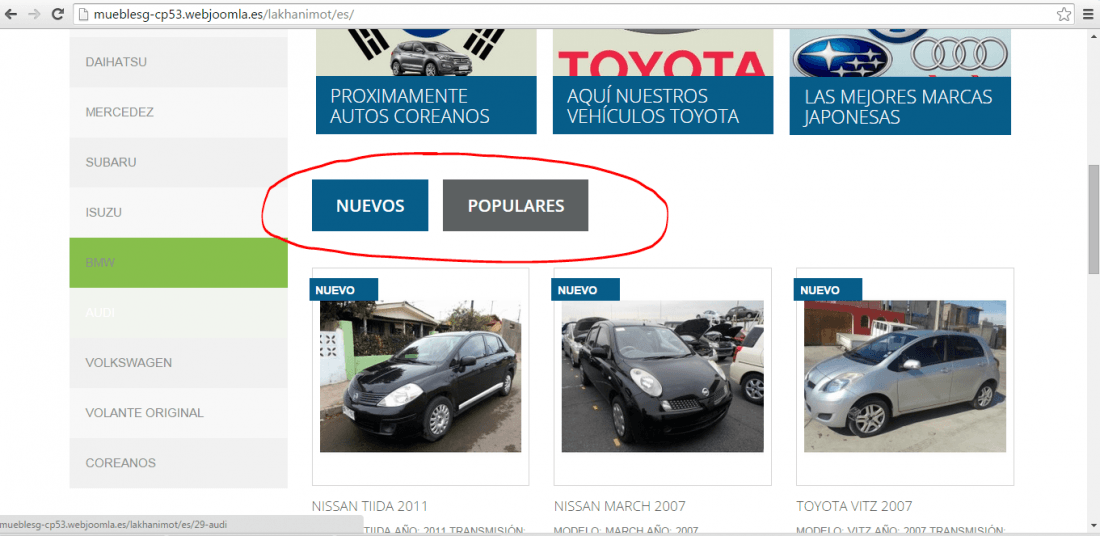
Task: Open Aquí Nuestros Vehículos Toyota banner
Action: [x=663, y=105]
